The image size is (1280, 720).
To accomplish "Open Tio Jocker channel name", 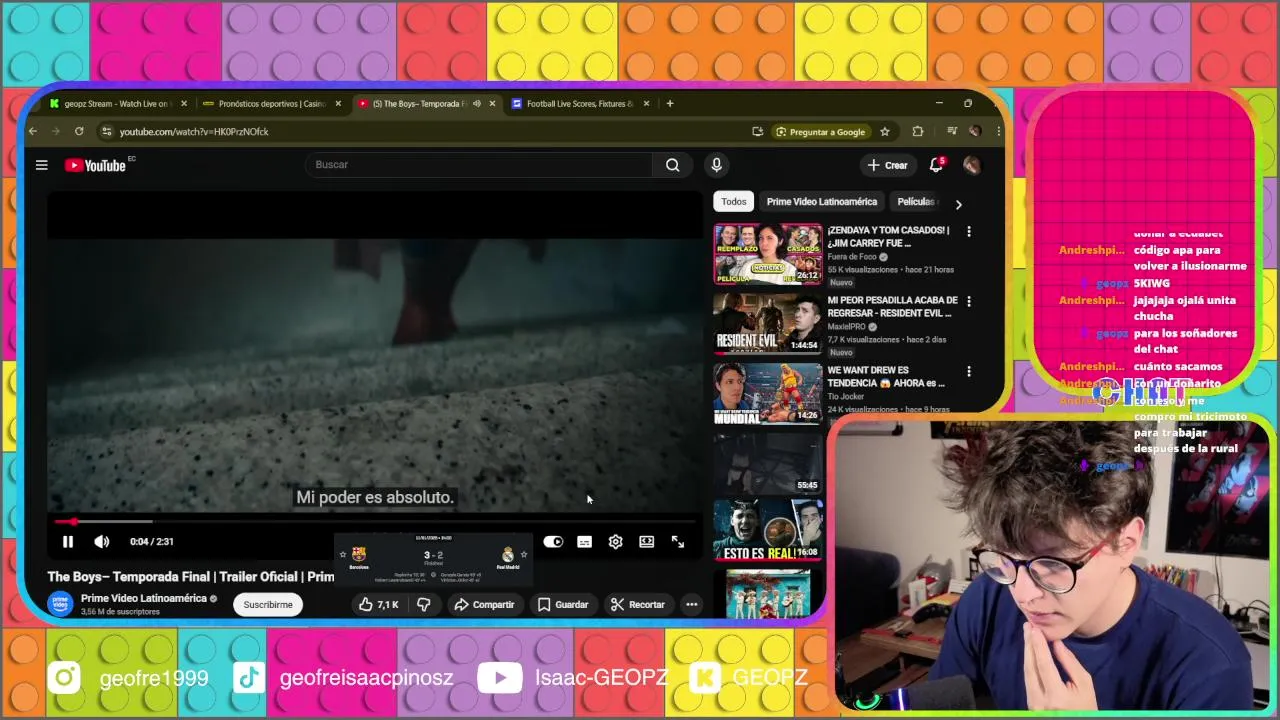I will (845, 397).
